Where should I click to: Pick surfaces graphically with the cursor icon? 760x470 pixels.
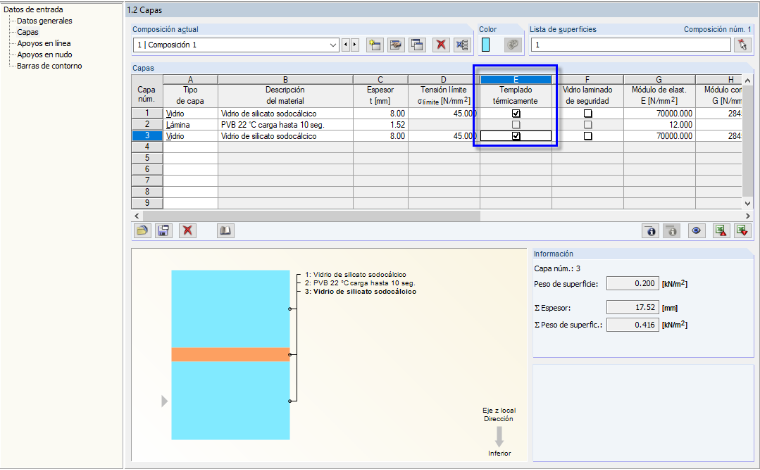pos(743,45)
